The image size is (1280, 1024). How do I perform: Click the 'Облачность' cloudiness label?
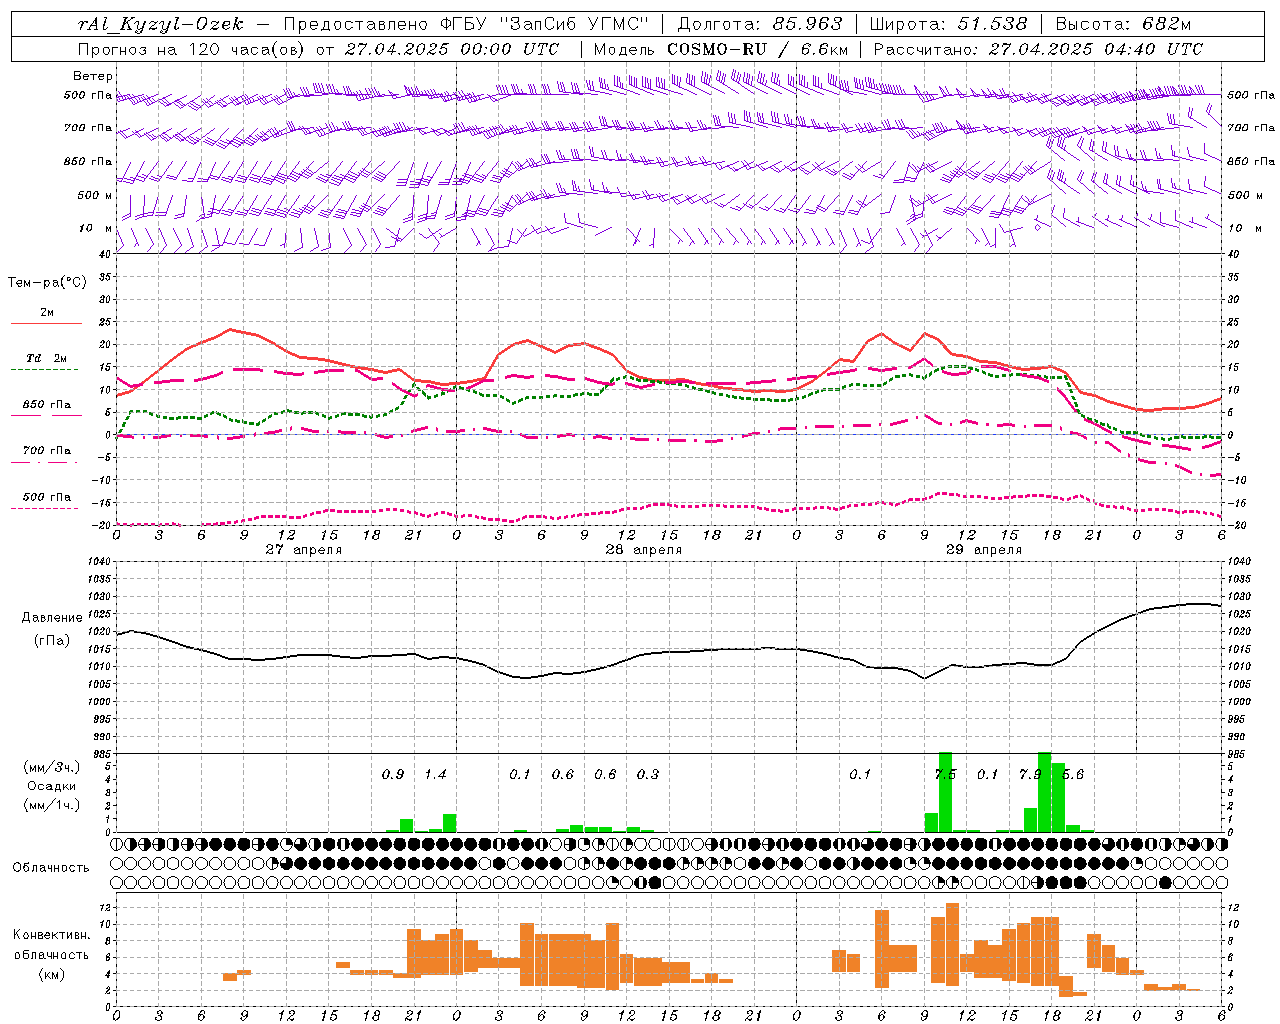51,868
